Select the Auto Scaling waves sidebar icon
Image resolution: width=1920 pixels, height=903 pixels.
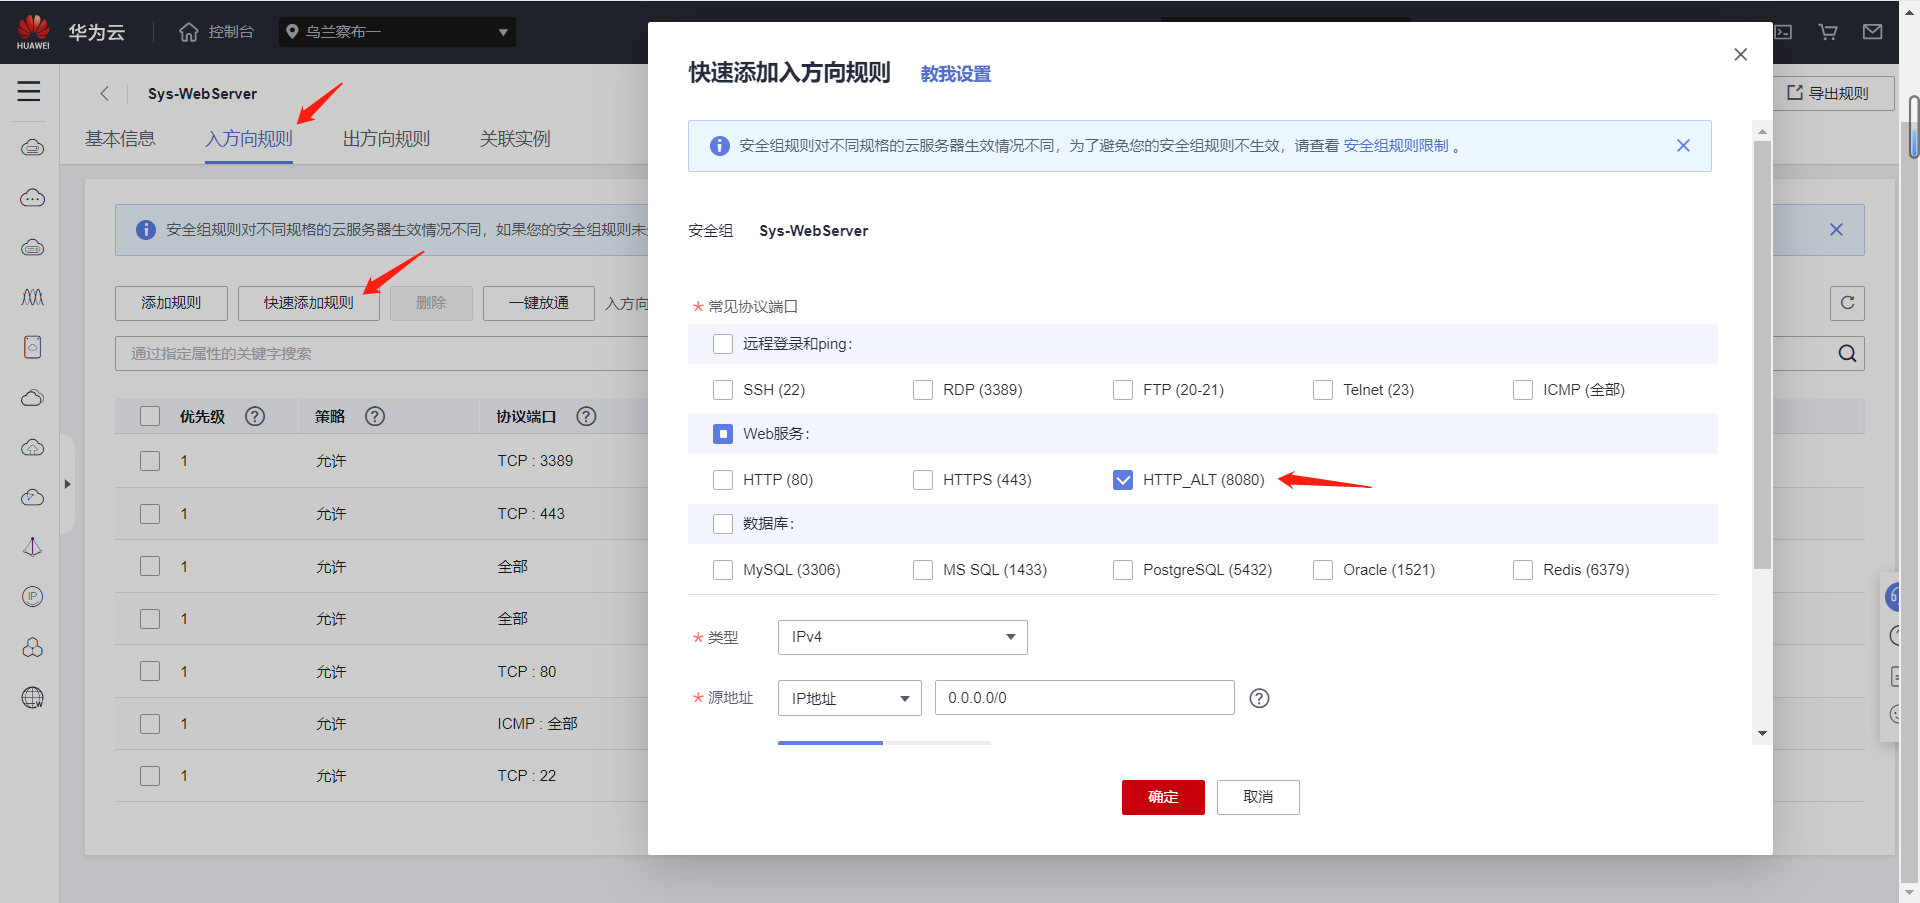pos(32,297)
